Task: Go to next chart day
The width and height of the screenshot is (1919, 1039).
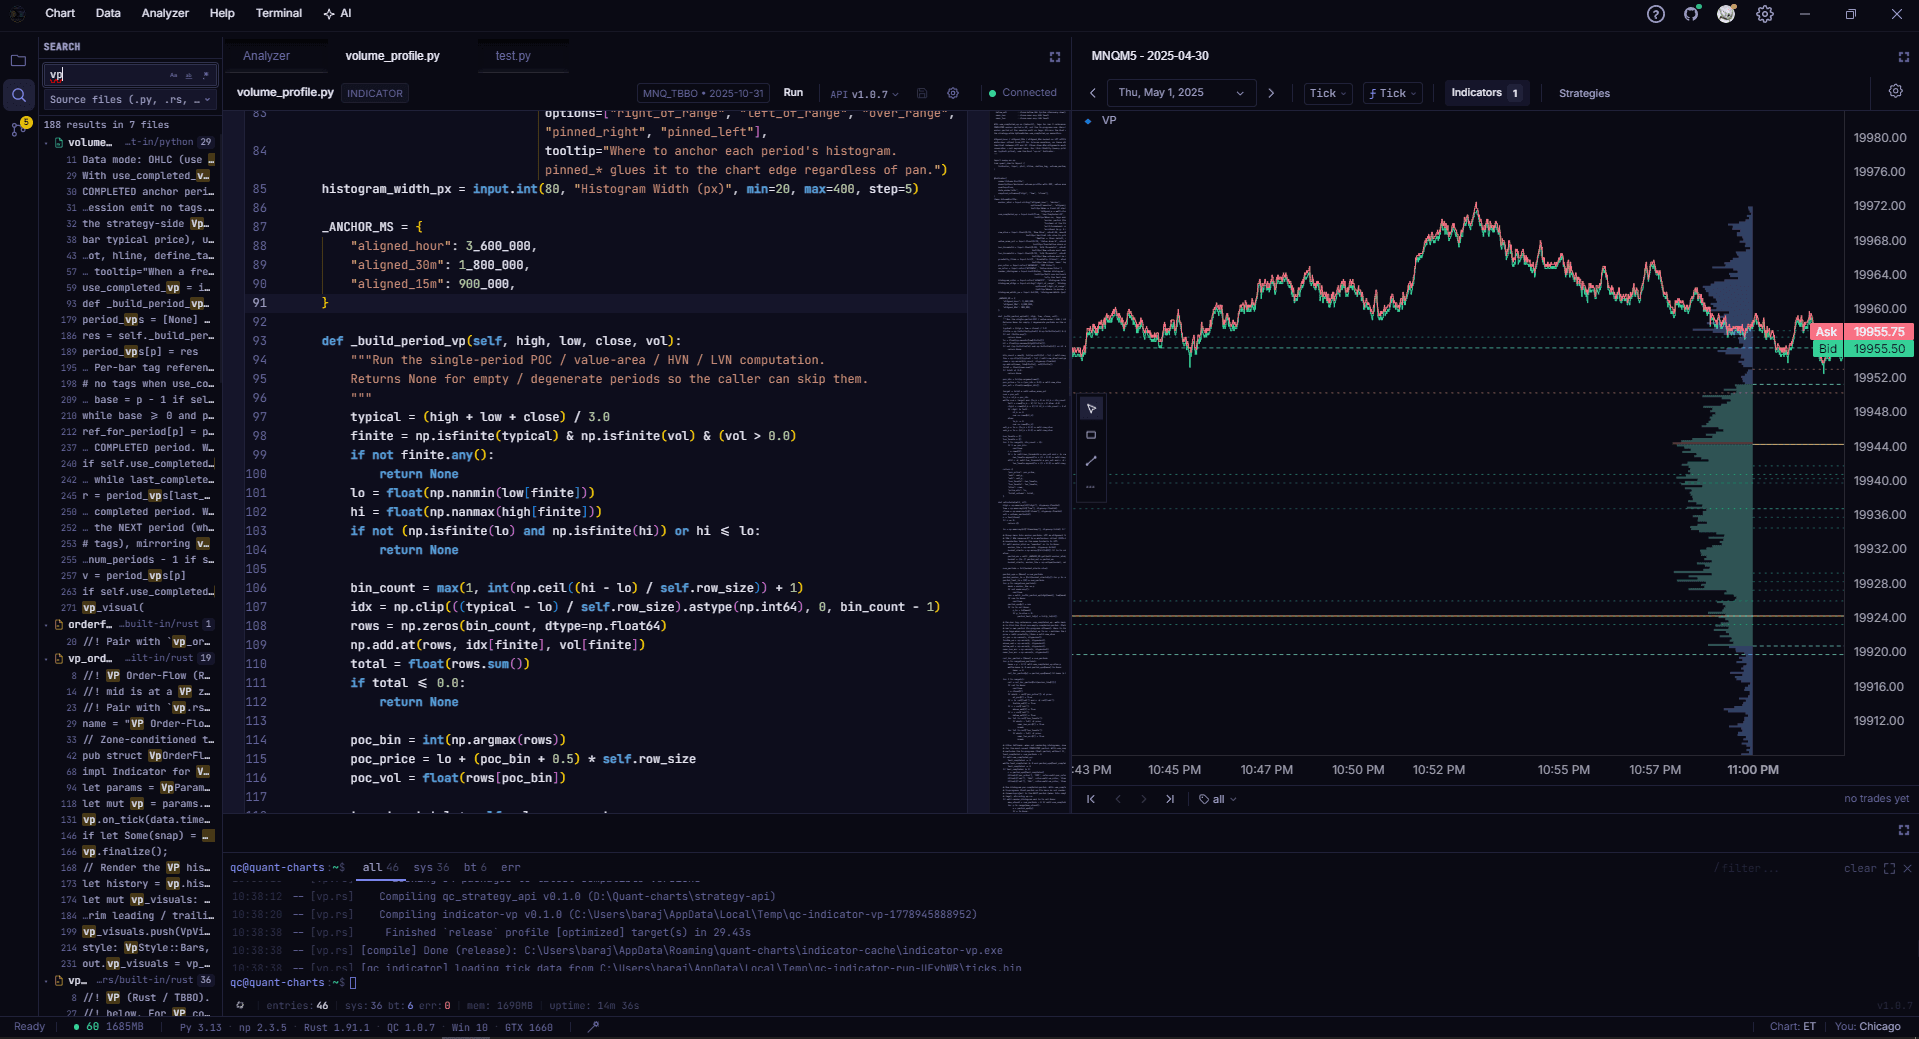Action: [1271, 93]
